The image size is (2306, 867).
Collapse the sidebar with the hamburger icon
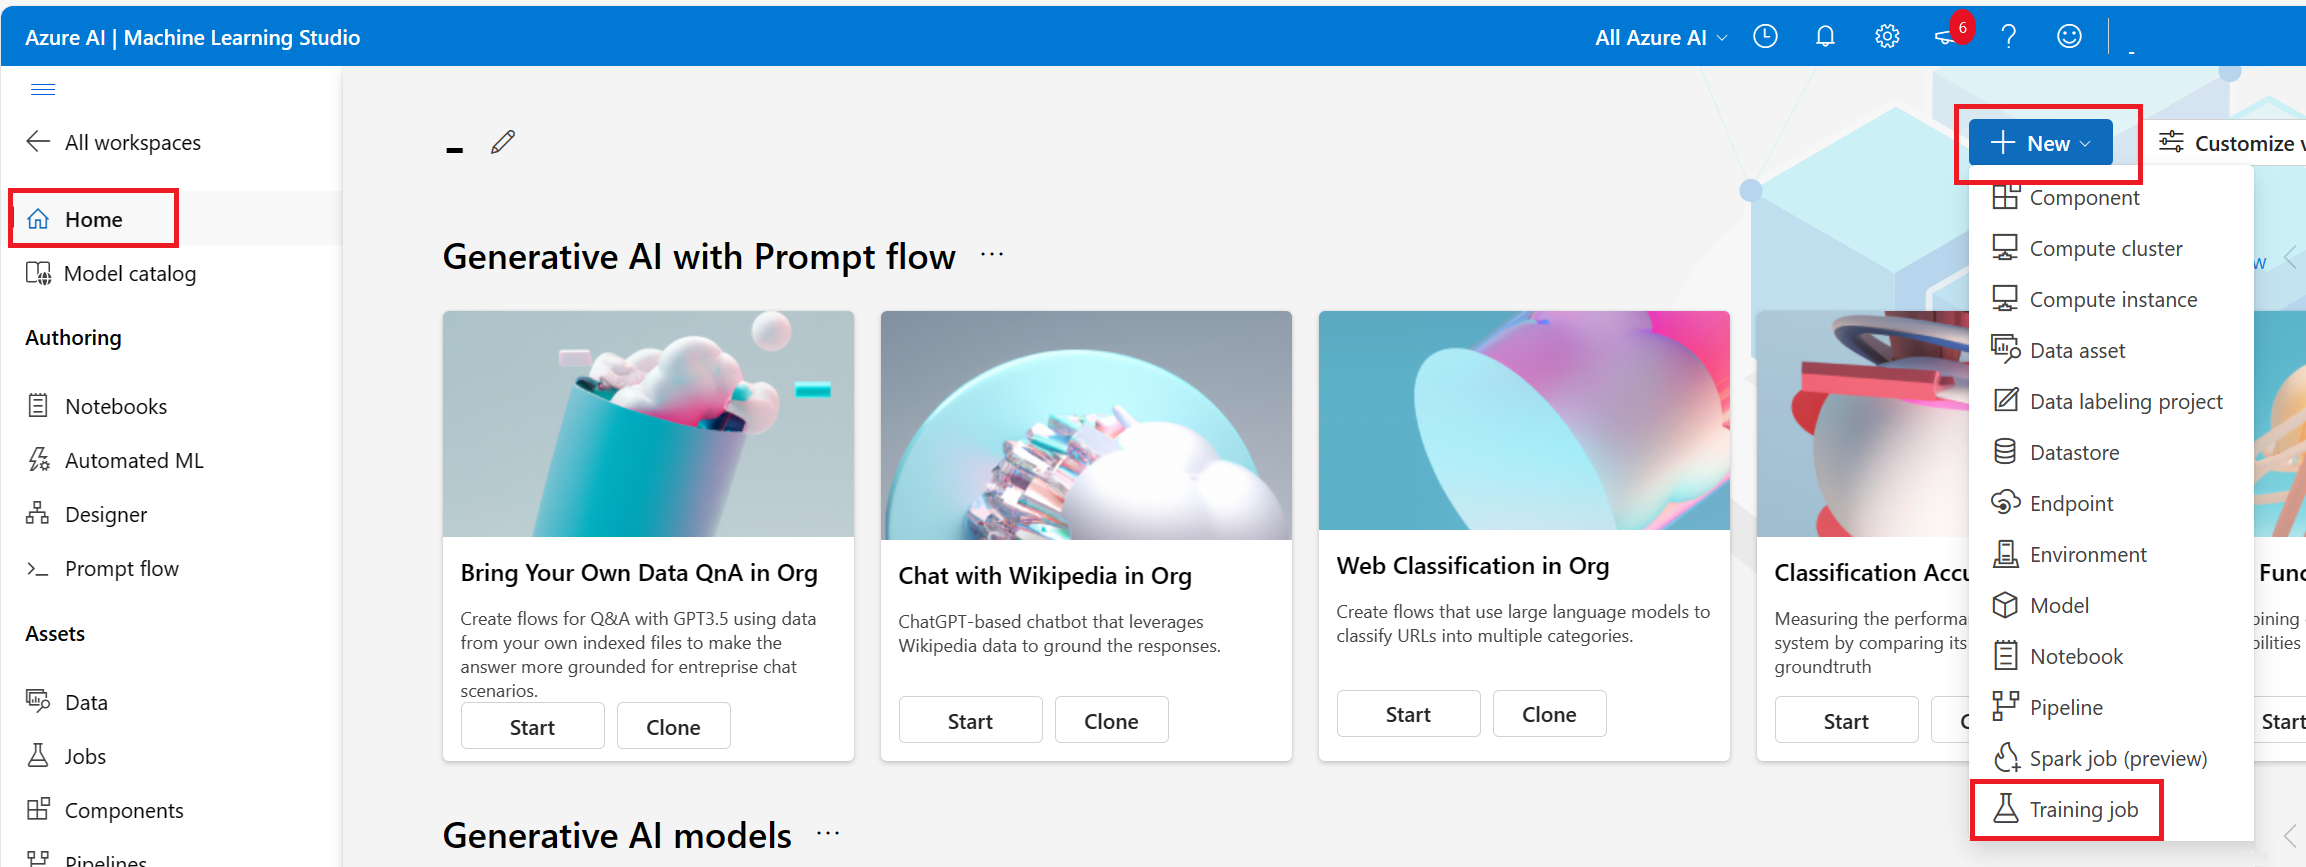click(x=43, y=90)
